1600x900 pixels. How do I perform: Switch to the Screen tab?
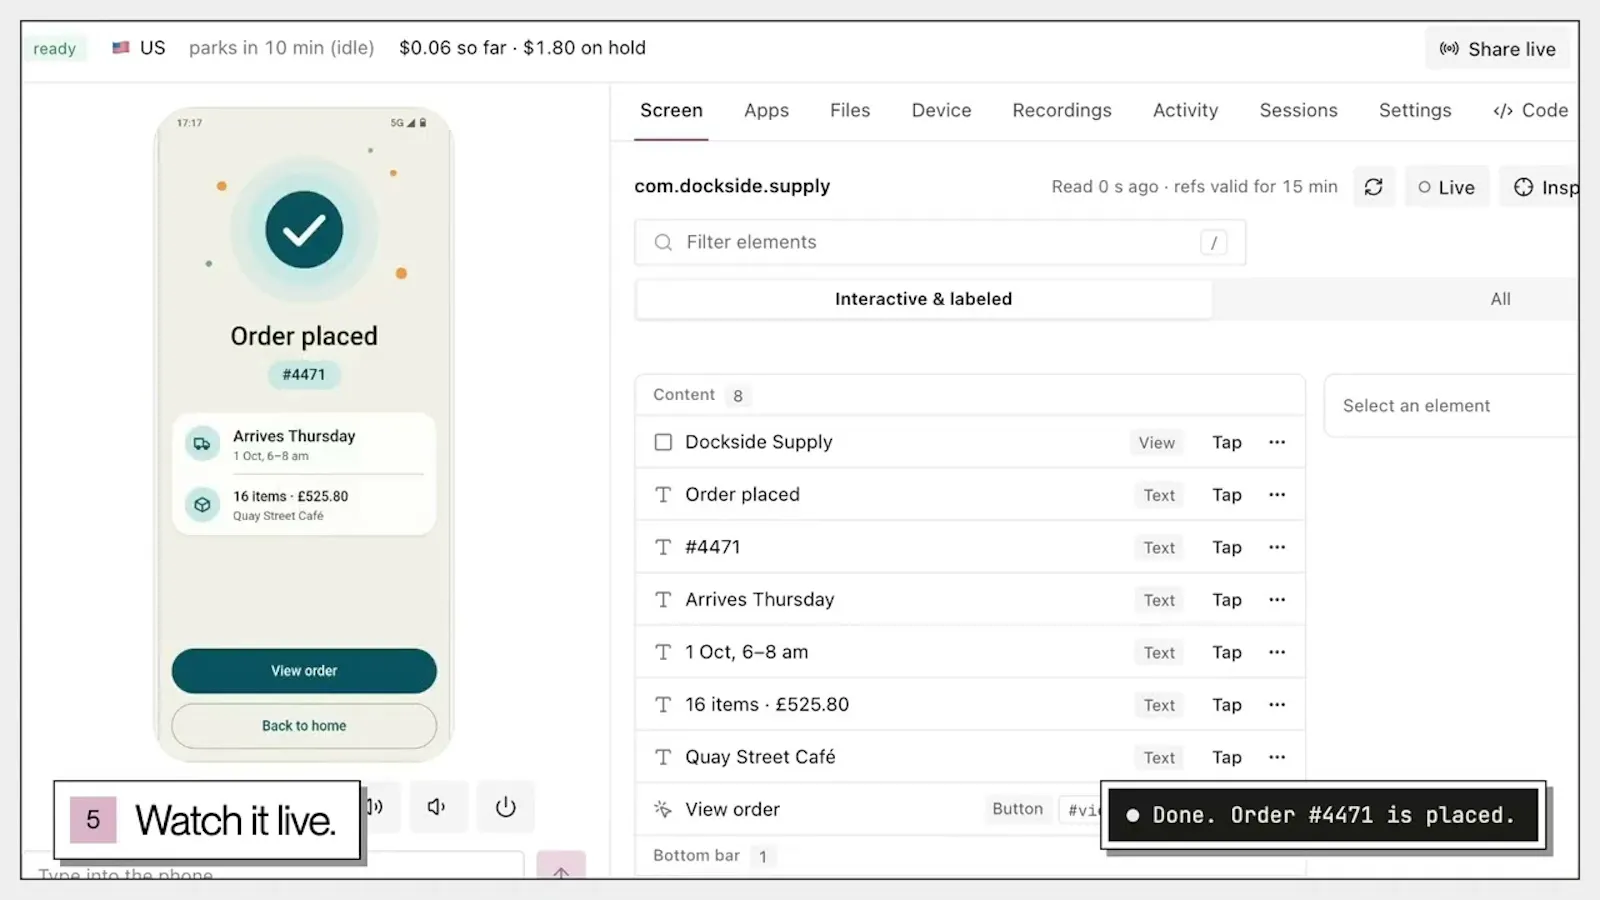click(x=671, y=111)
